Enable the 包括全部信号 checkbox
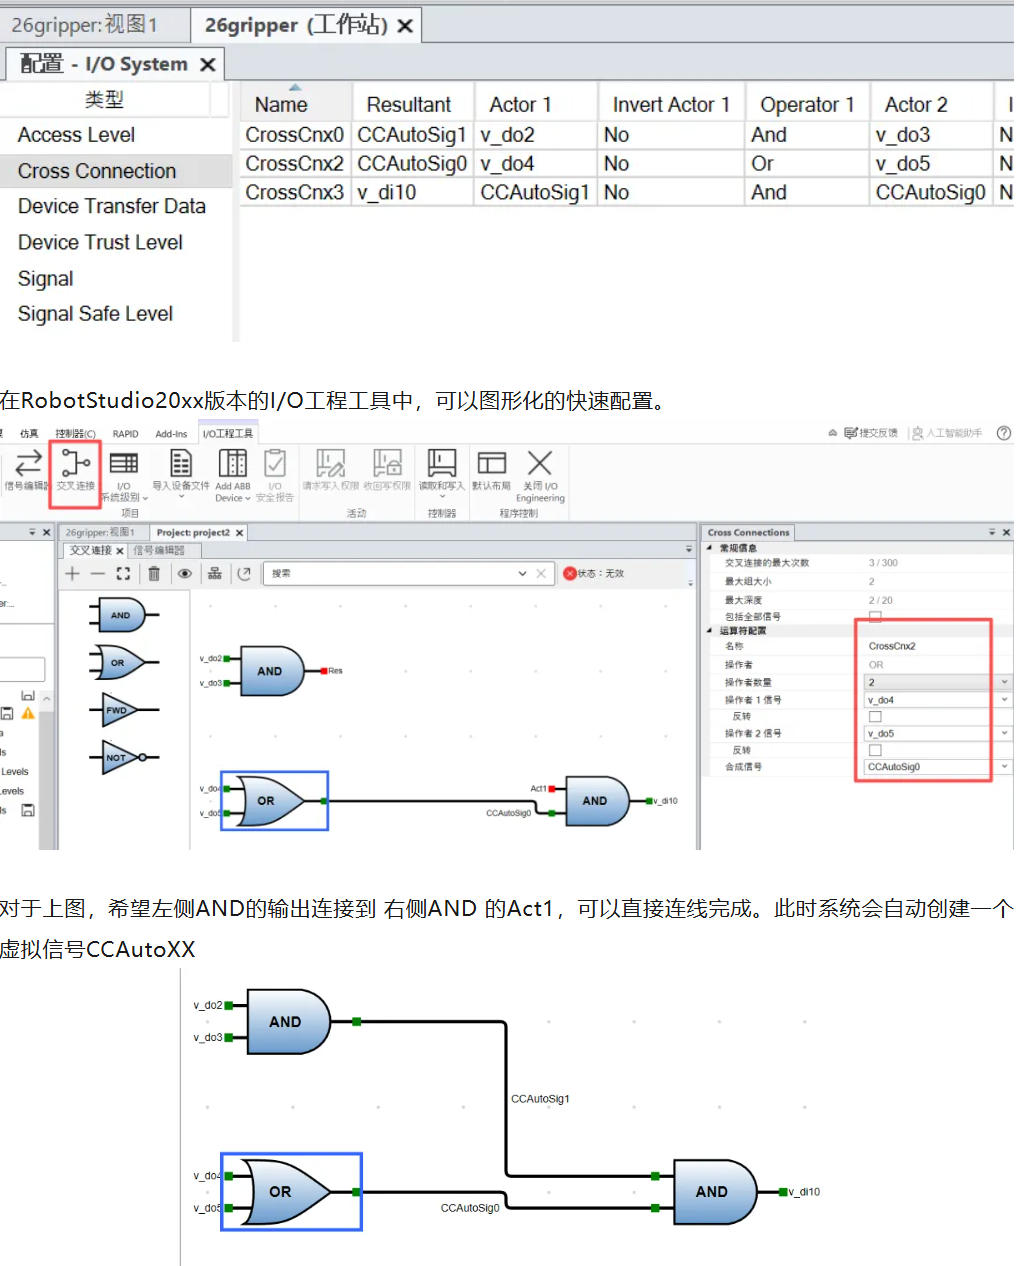The height and width of the screenshot is (1266, 1016). [x=875, y=617]
